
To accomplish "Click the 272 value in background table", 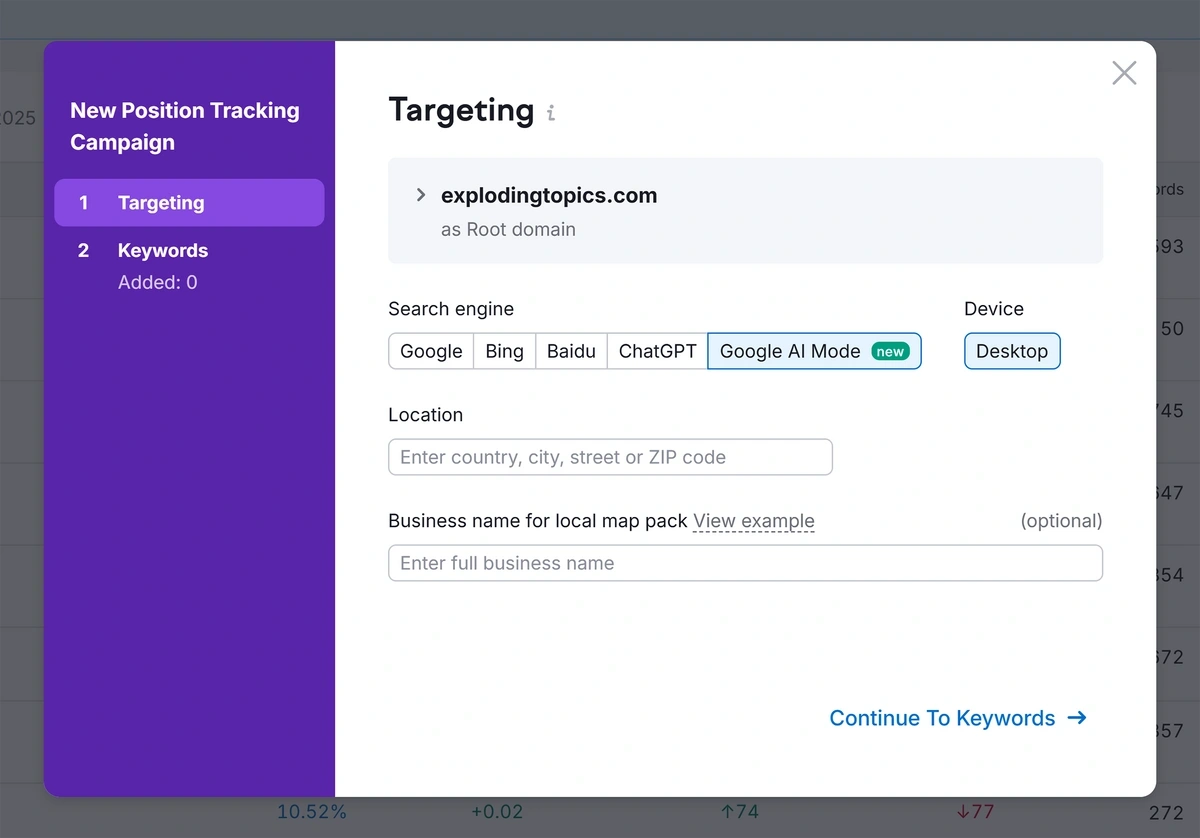I will coord(1167,812).
